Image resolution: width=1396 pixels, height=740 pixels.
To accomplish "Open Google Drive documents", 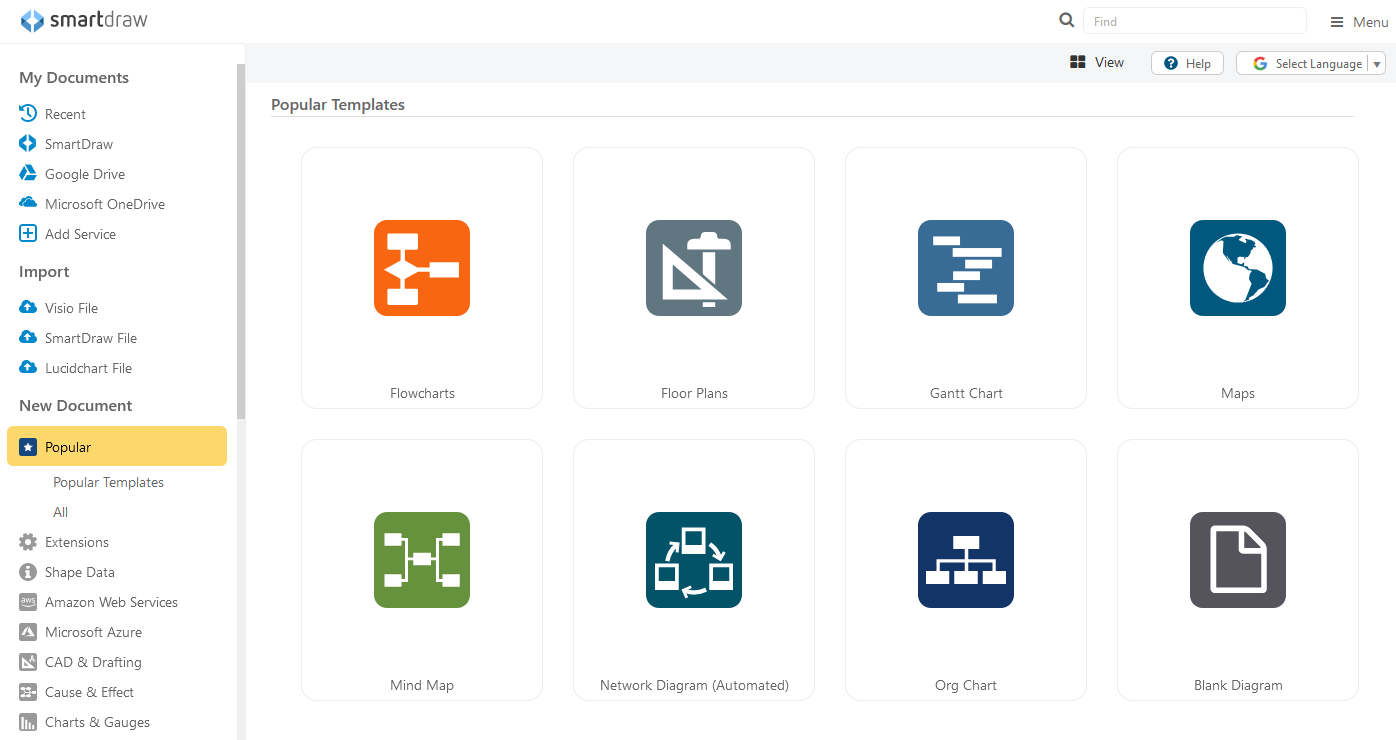I will [x=84, y=174].
